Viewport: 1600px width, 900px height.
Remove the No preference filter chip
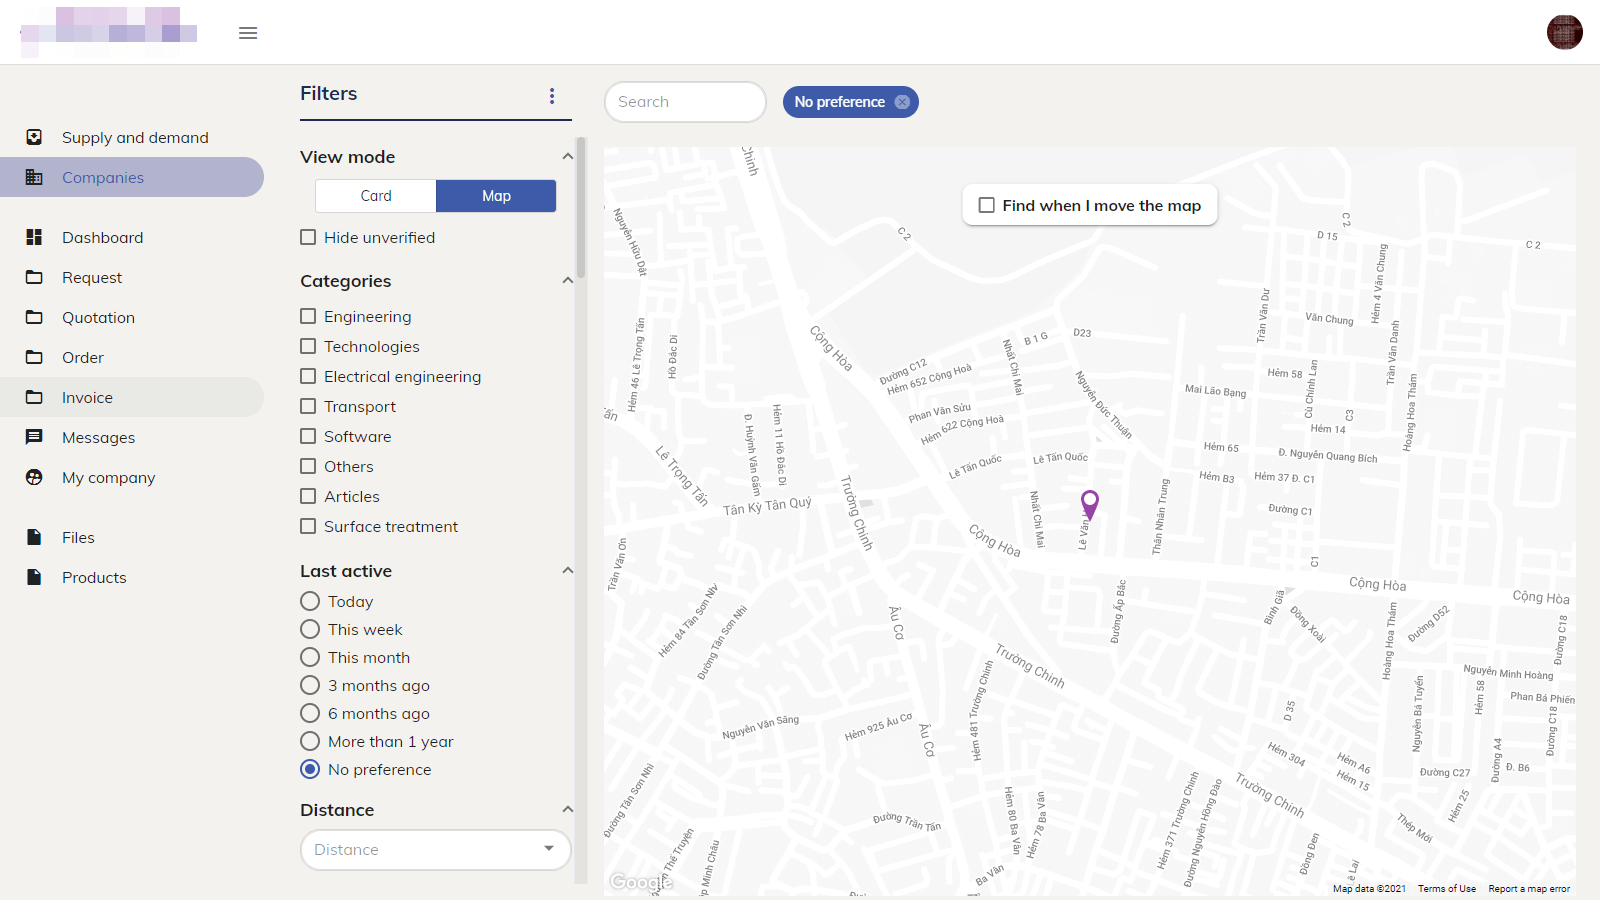pyautogui.click(x=902, y=102)
